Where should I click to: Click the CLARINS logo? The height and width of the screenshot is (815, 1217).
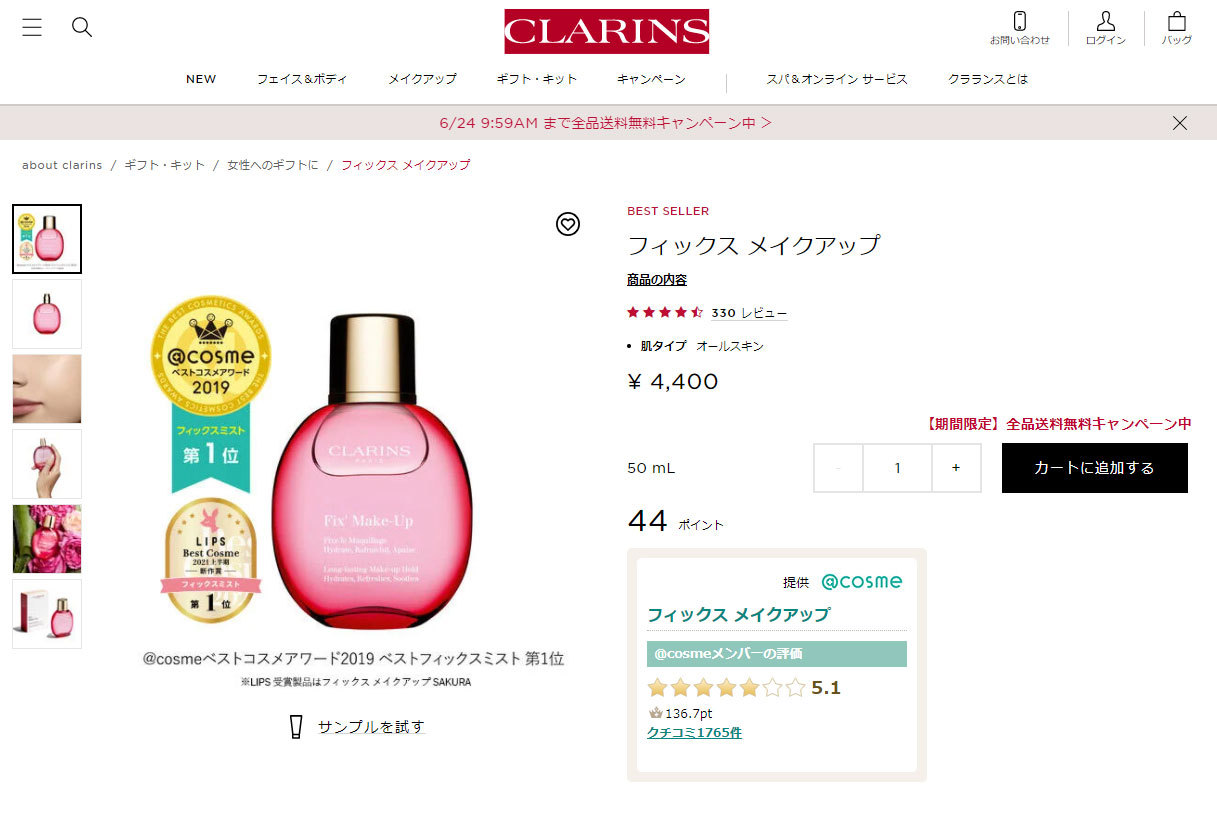click(607, 31)
